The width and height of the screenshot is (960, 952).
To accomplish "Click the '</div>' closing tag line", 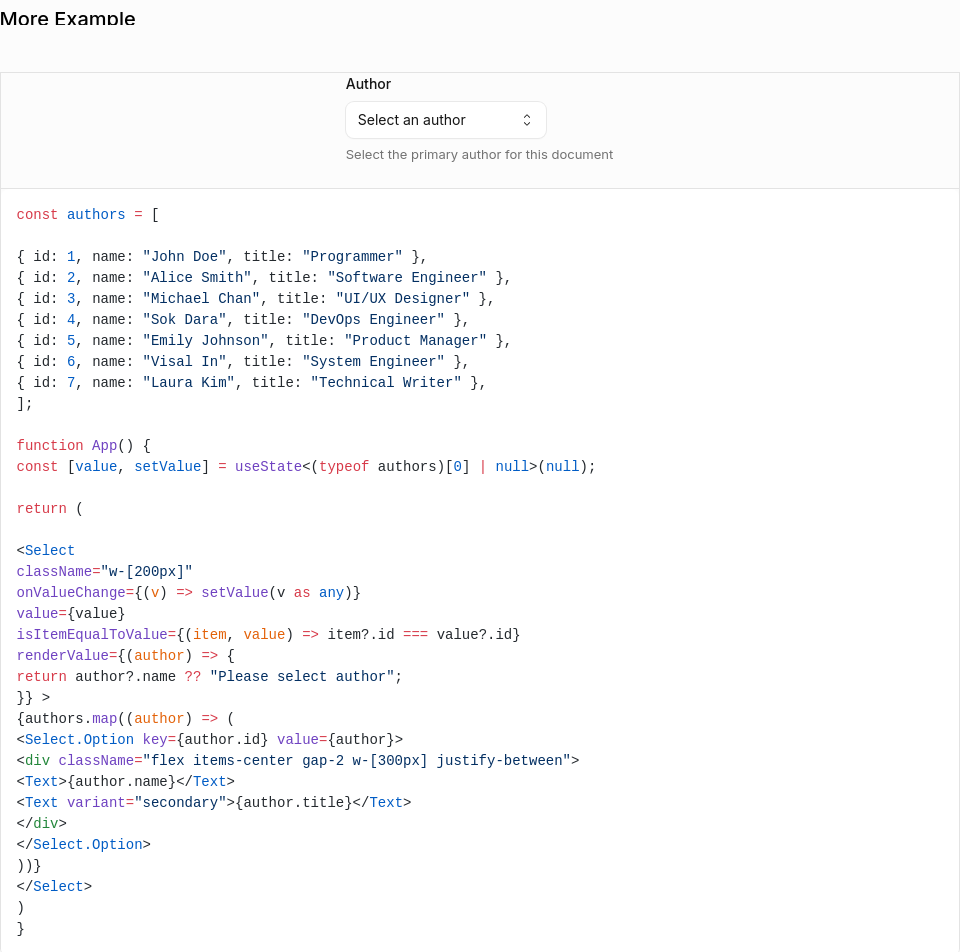I will pyautogui.click(x=42, y=823).
